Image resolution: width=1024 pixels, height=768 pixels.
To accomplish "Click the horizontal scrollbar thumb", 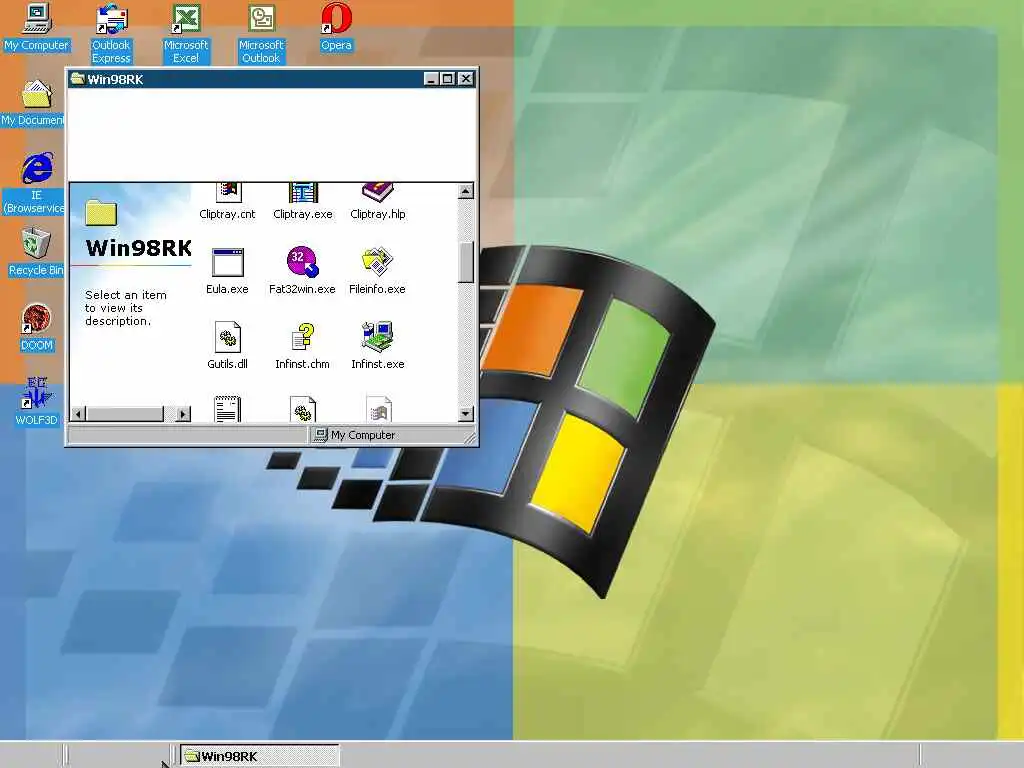I will 125,414.
